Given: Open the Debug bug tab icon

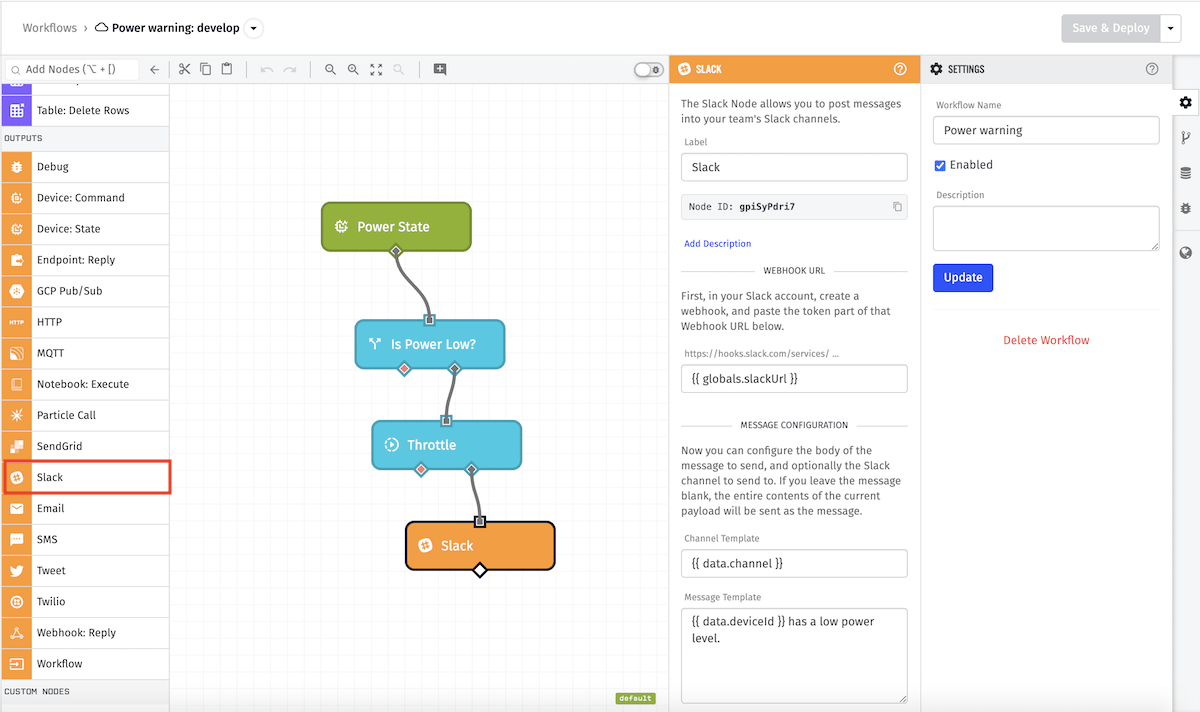Looking at the screenshot, I should (1186, 208).
